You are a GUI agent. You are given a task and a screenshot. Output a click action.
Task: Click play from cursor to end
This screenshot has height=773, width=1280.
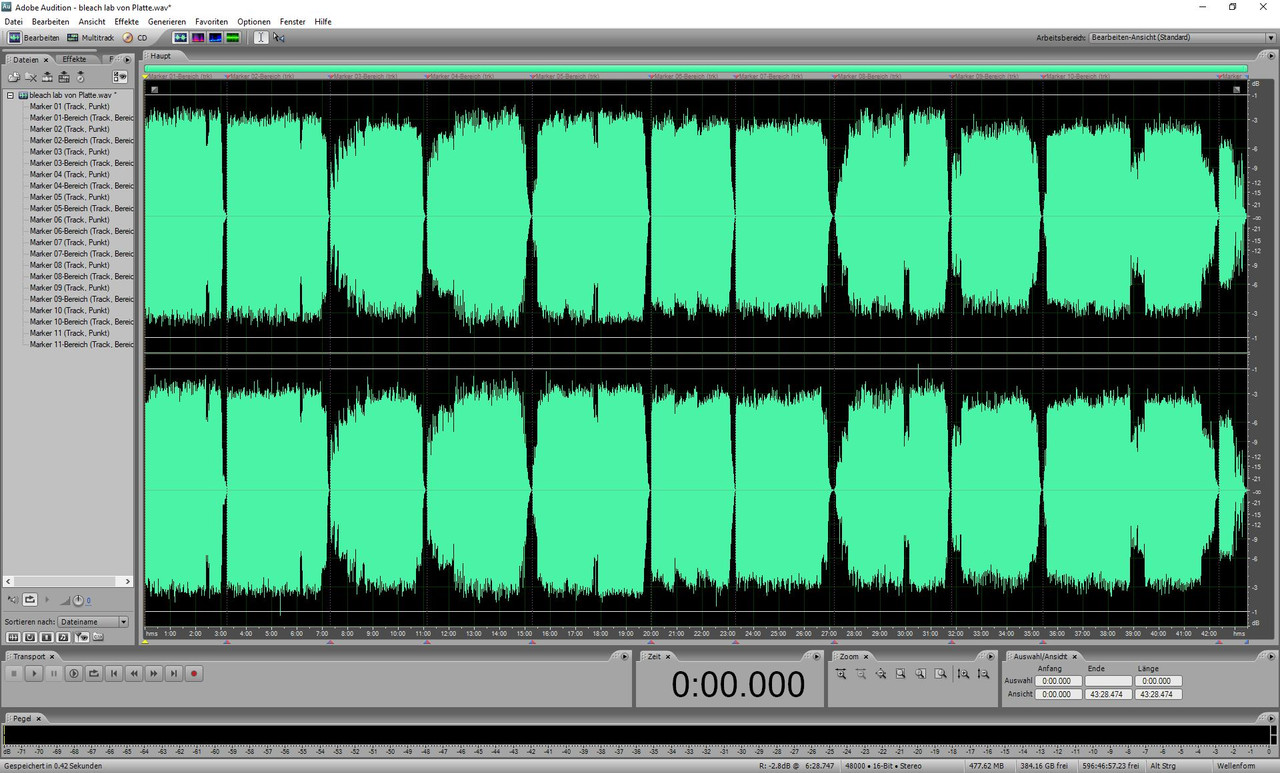click(74, 673)
